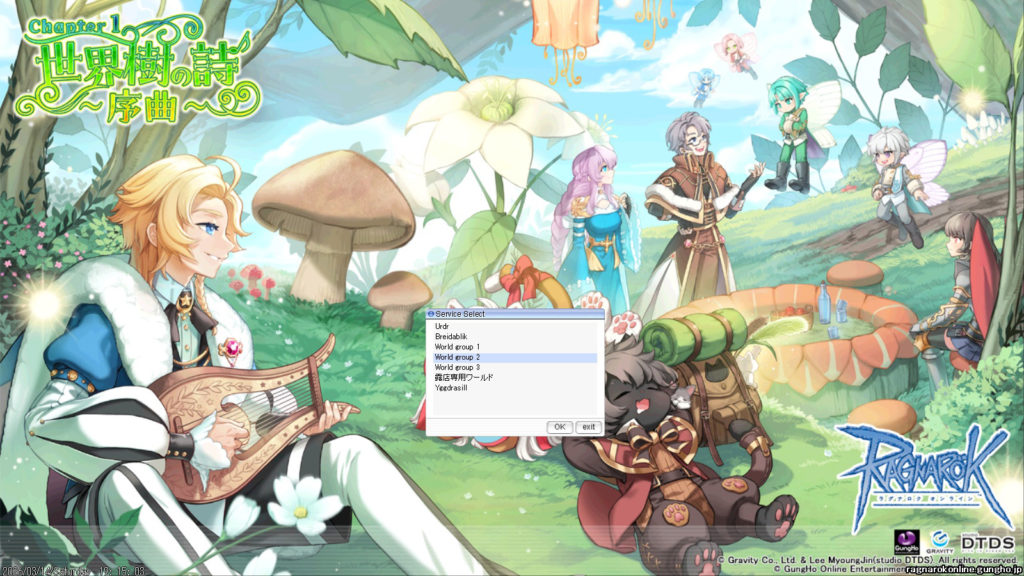Click the empty area below Yggdrasill in the list
The image size is (1024, 576).
[513, 405]
